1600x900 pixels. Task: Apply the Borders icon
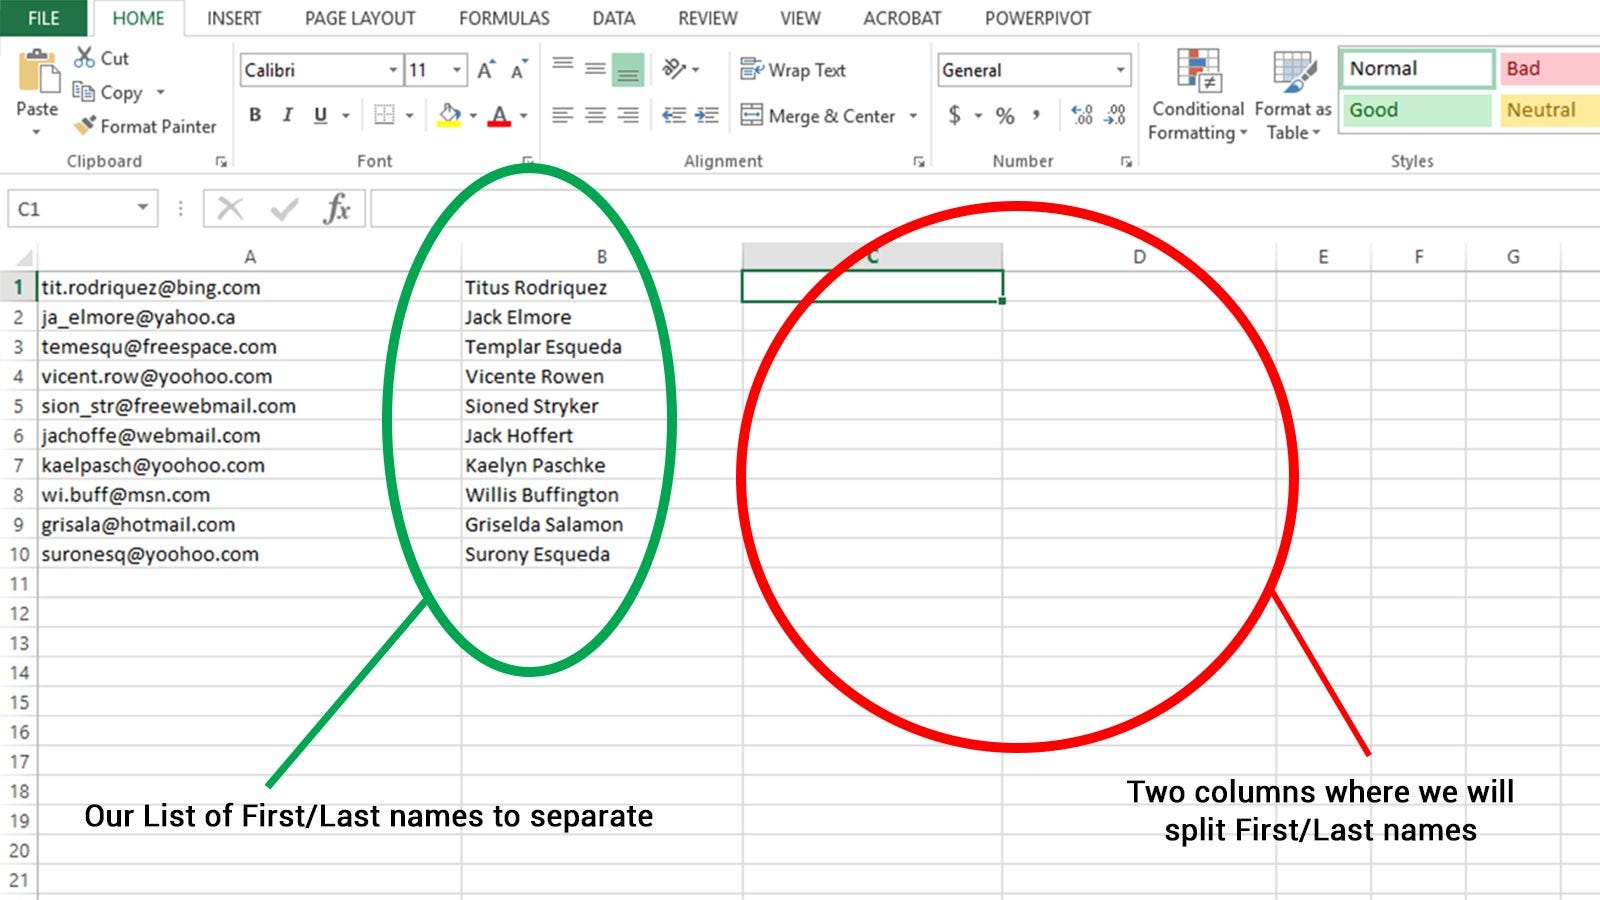(384, 115)
